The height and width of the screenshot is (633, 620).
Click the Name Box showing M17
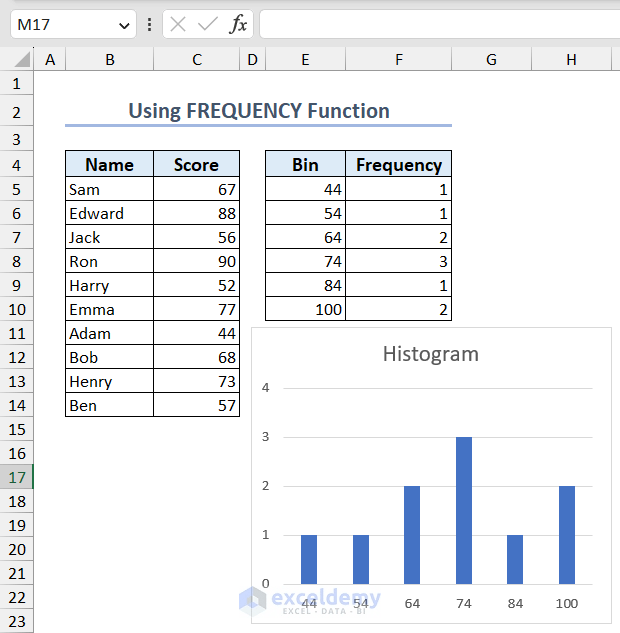coord(73,25)
